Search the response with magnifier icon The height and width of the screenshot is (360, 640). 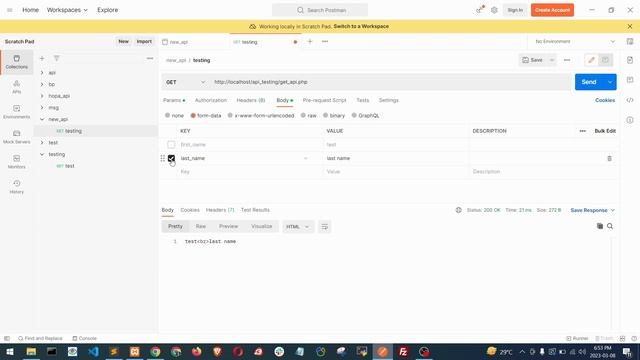(610, 226)
